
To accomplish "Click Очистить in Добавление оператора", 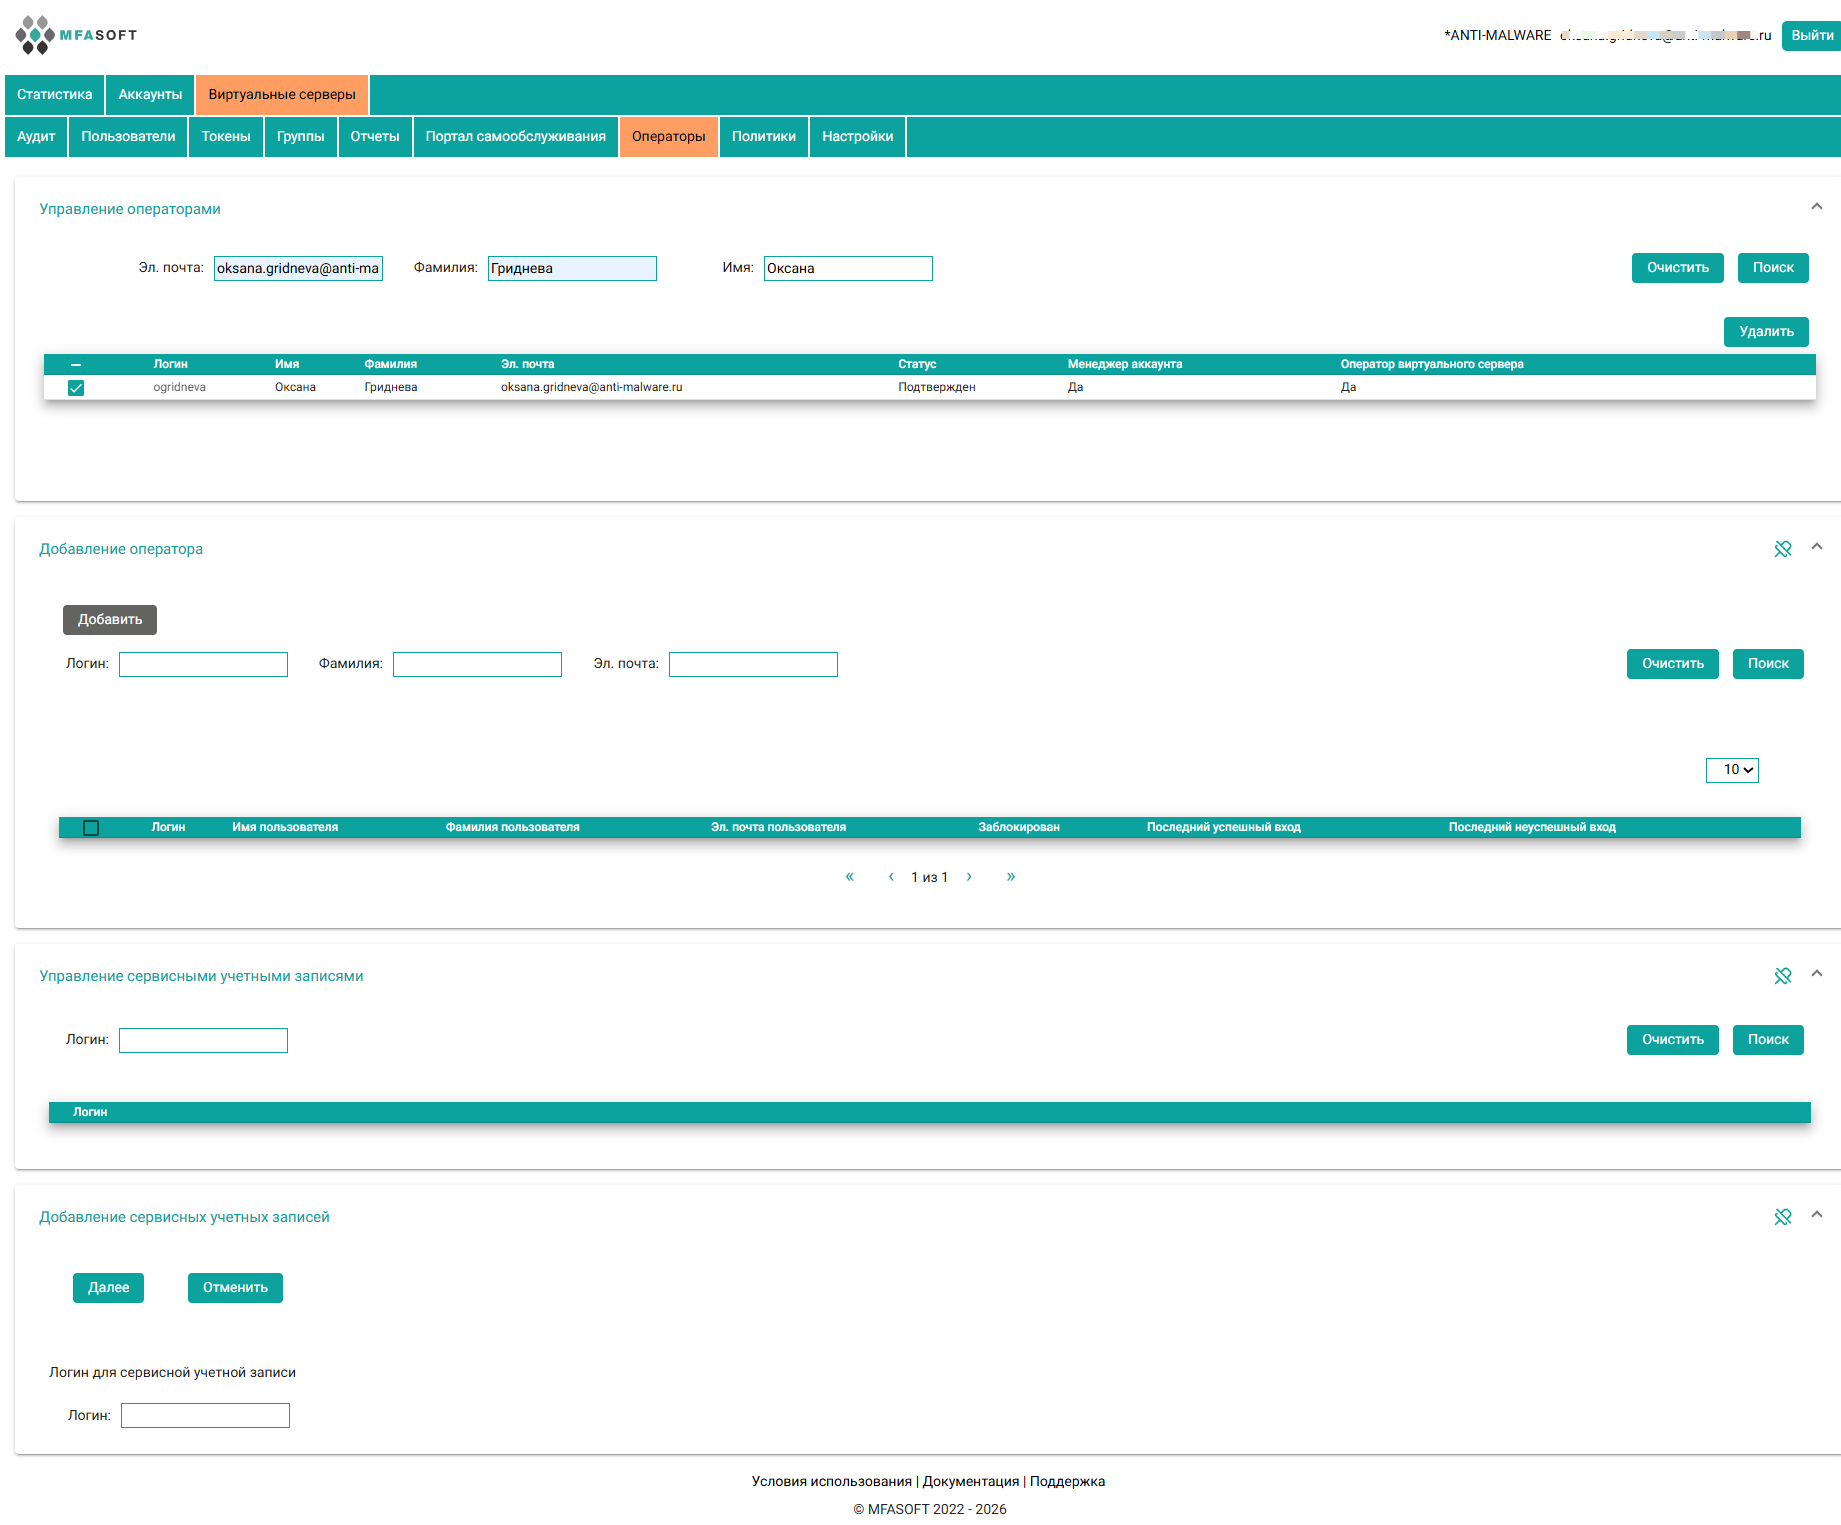I will point(1673,664).
